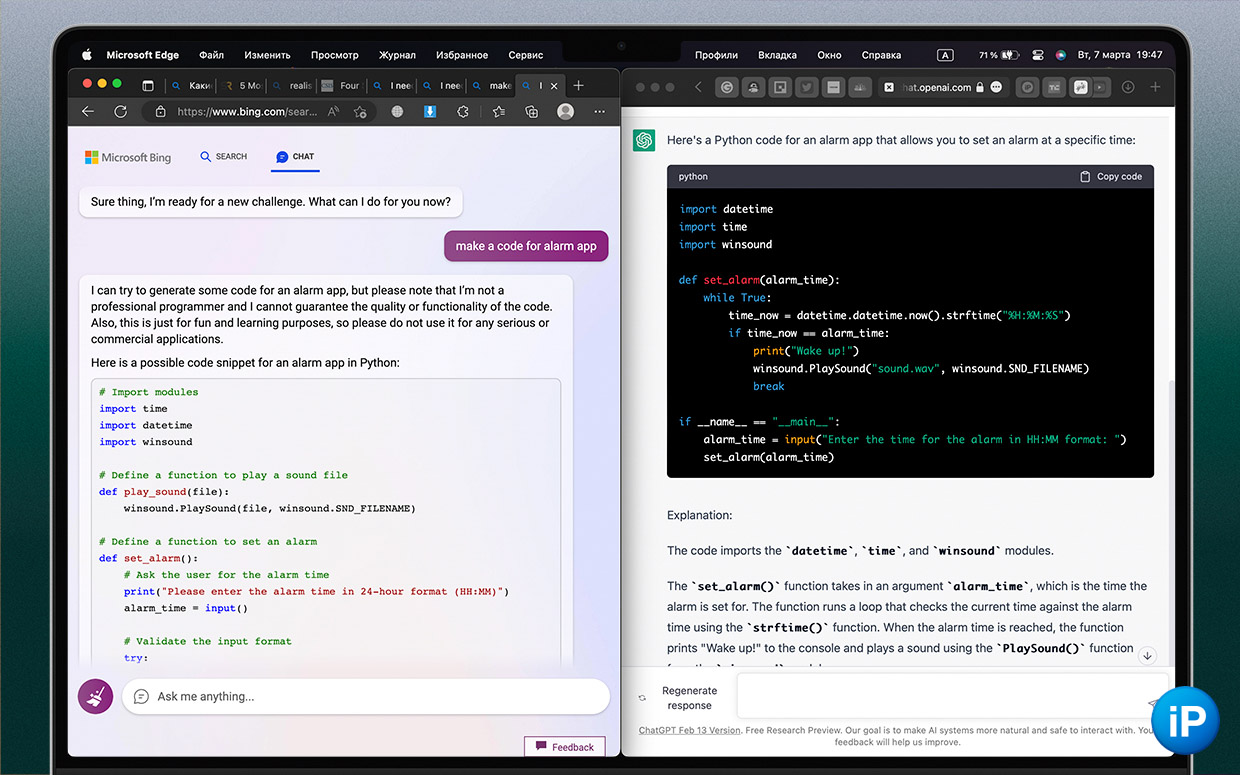Open the Файл menu
This screenshot has width=1240, height=775.
(211, 55)
